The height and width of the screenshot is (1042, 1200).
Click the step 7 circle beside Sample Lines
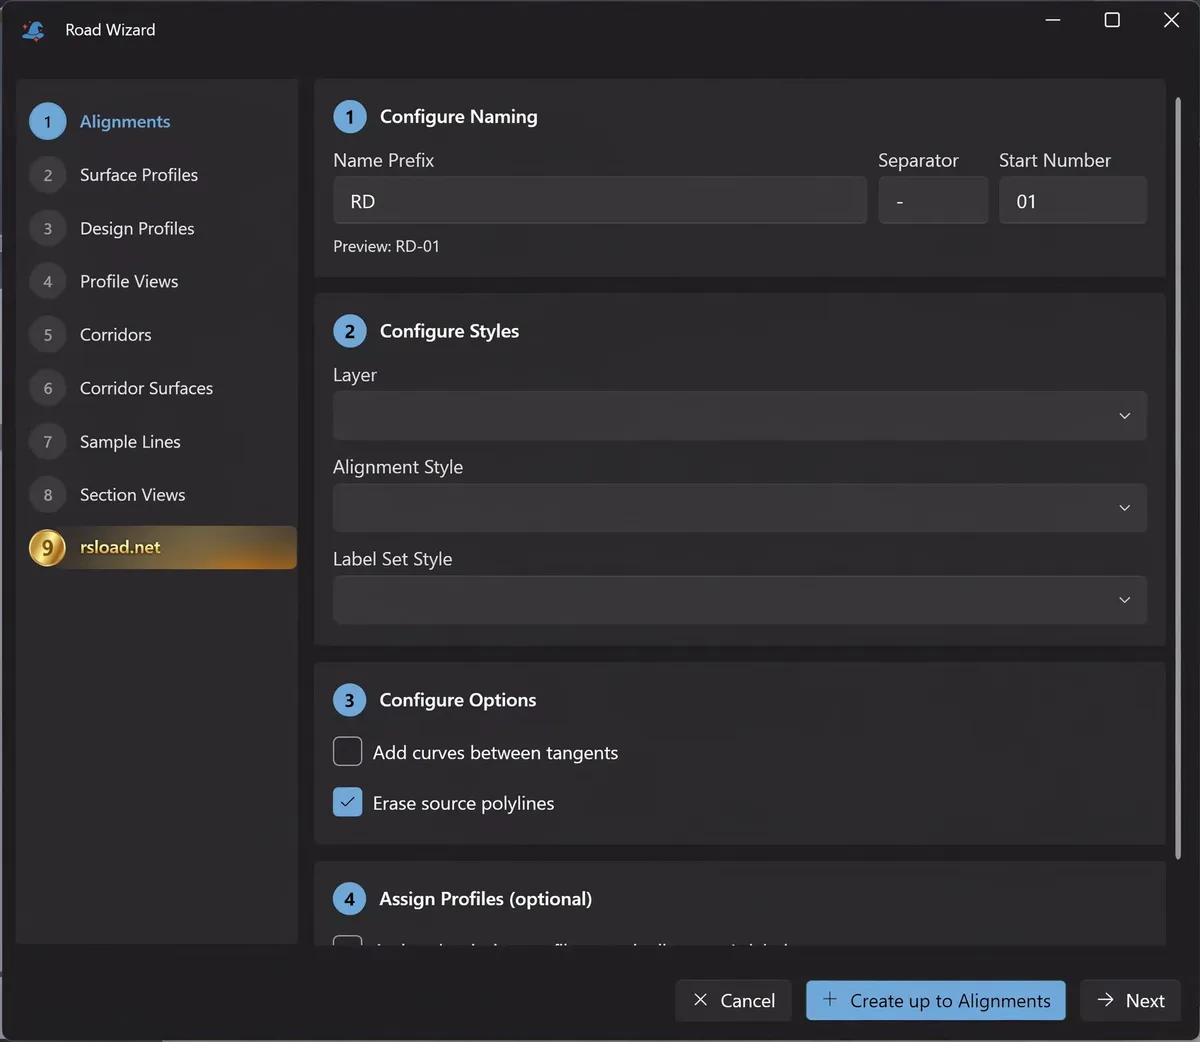click(47, 442)
